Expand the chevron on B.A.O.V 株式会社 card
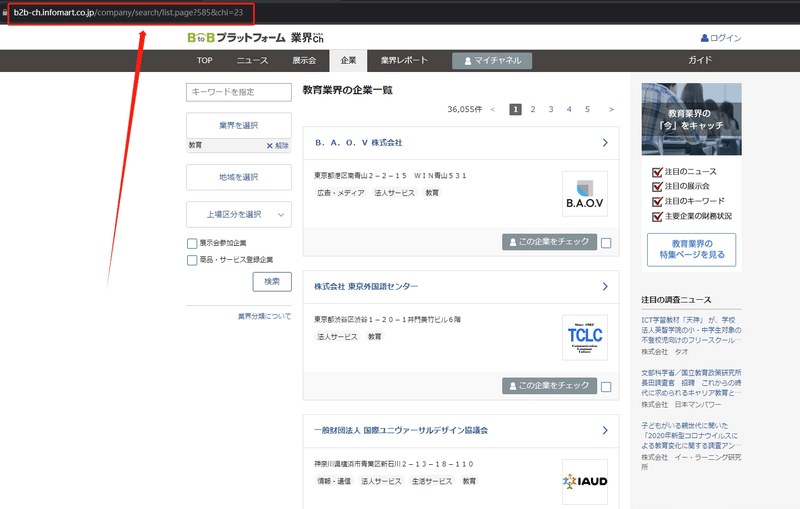This screenshot has height=509, width=800. pos(605,143)
